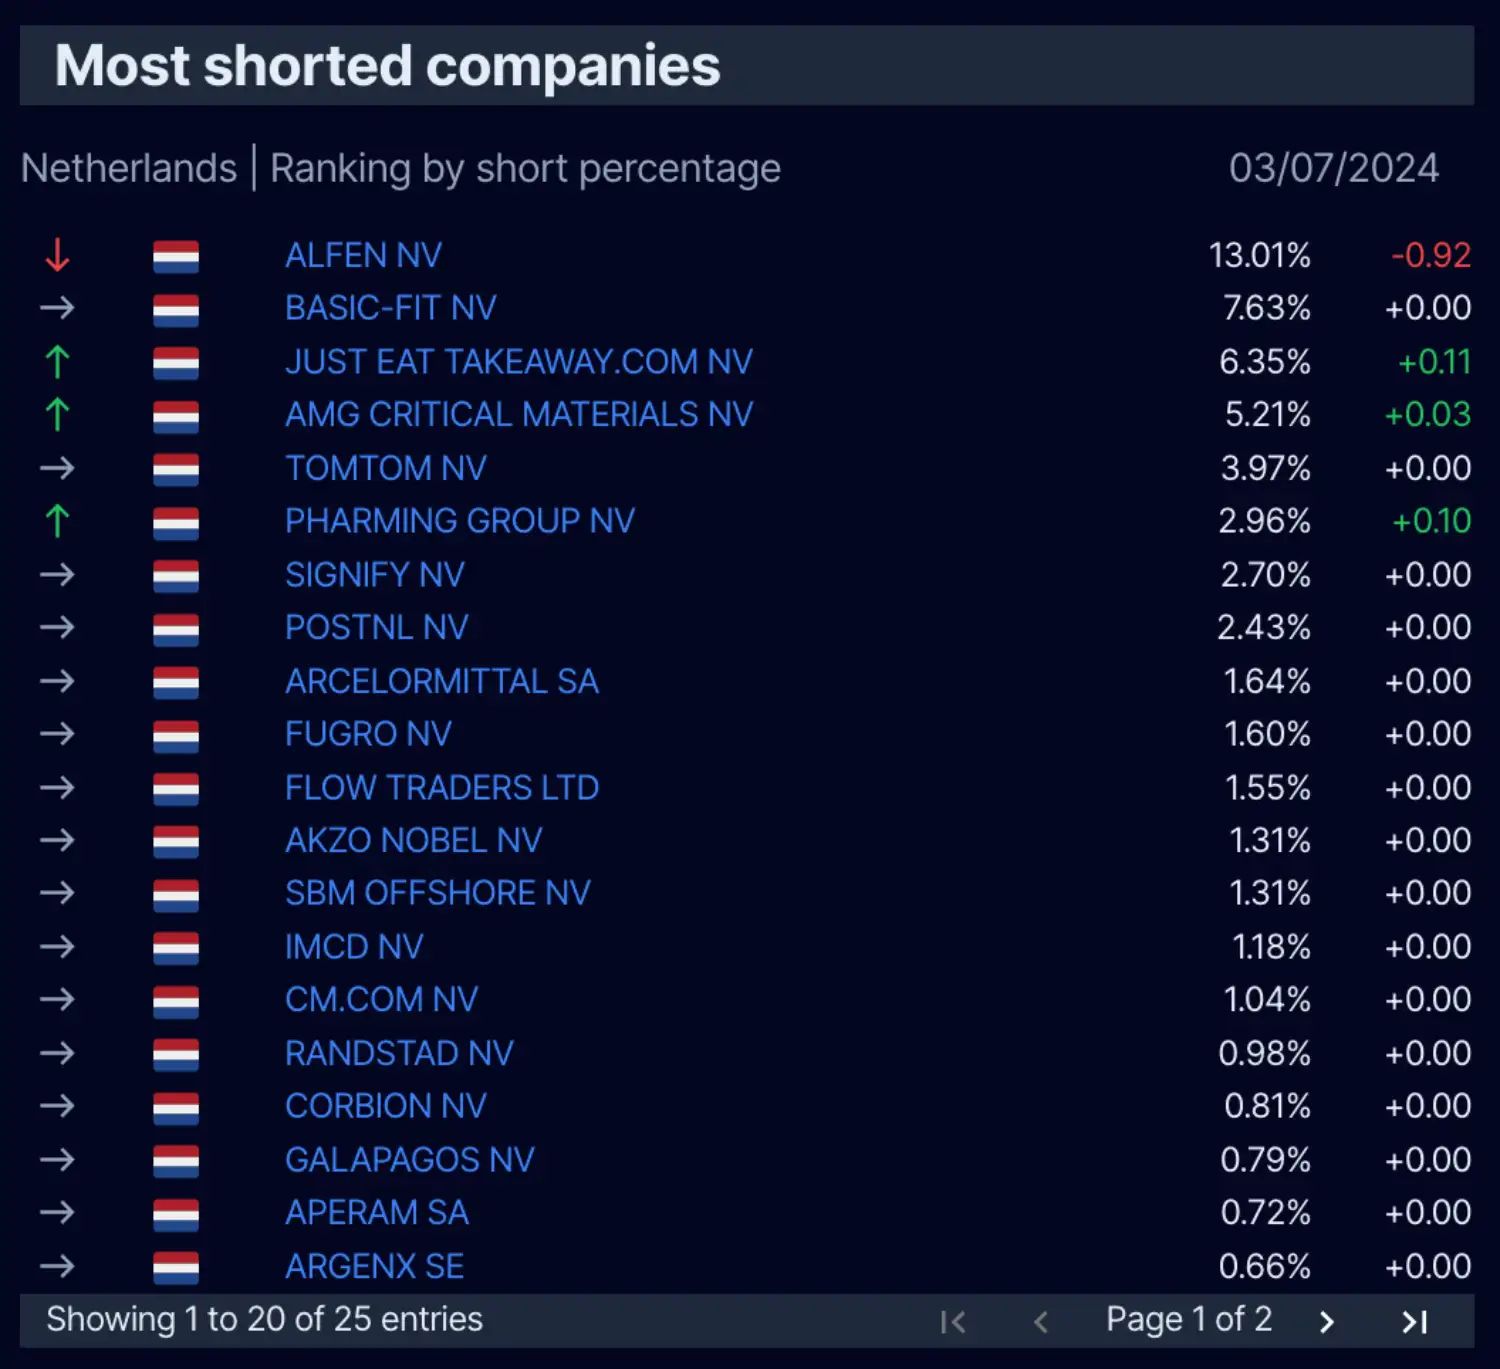
Task: Jump to the last page of entries
Action: (x=1415, y=1322)
